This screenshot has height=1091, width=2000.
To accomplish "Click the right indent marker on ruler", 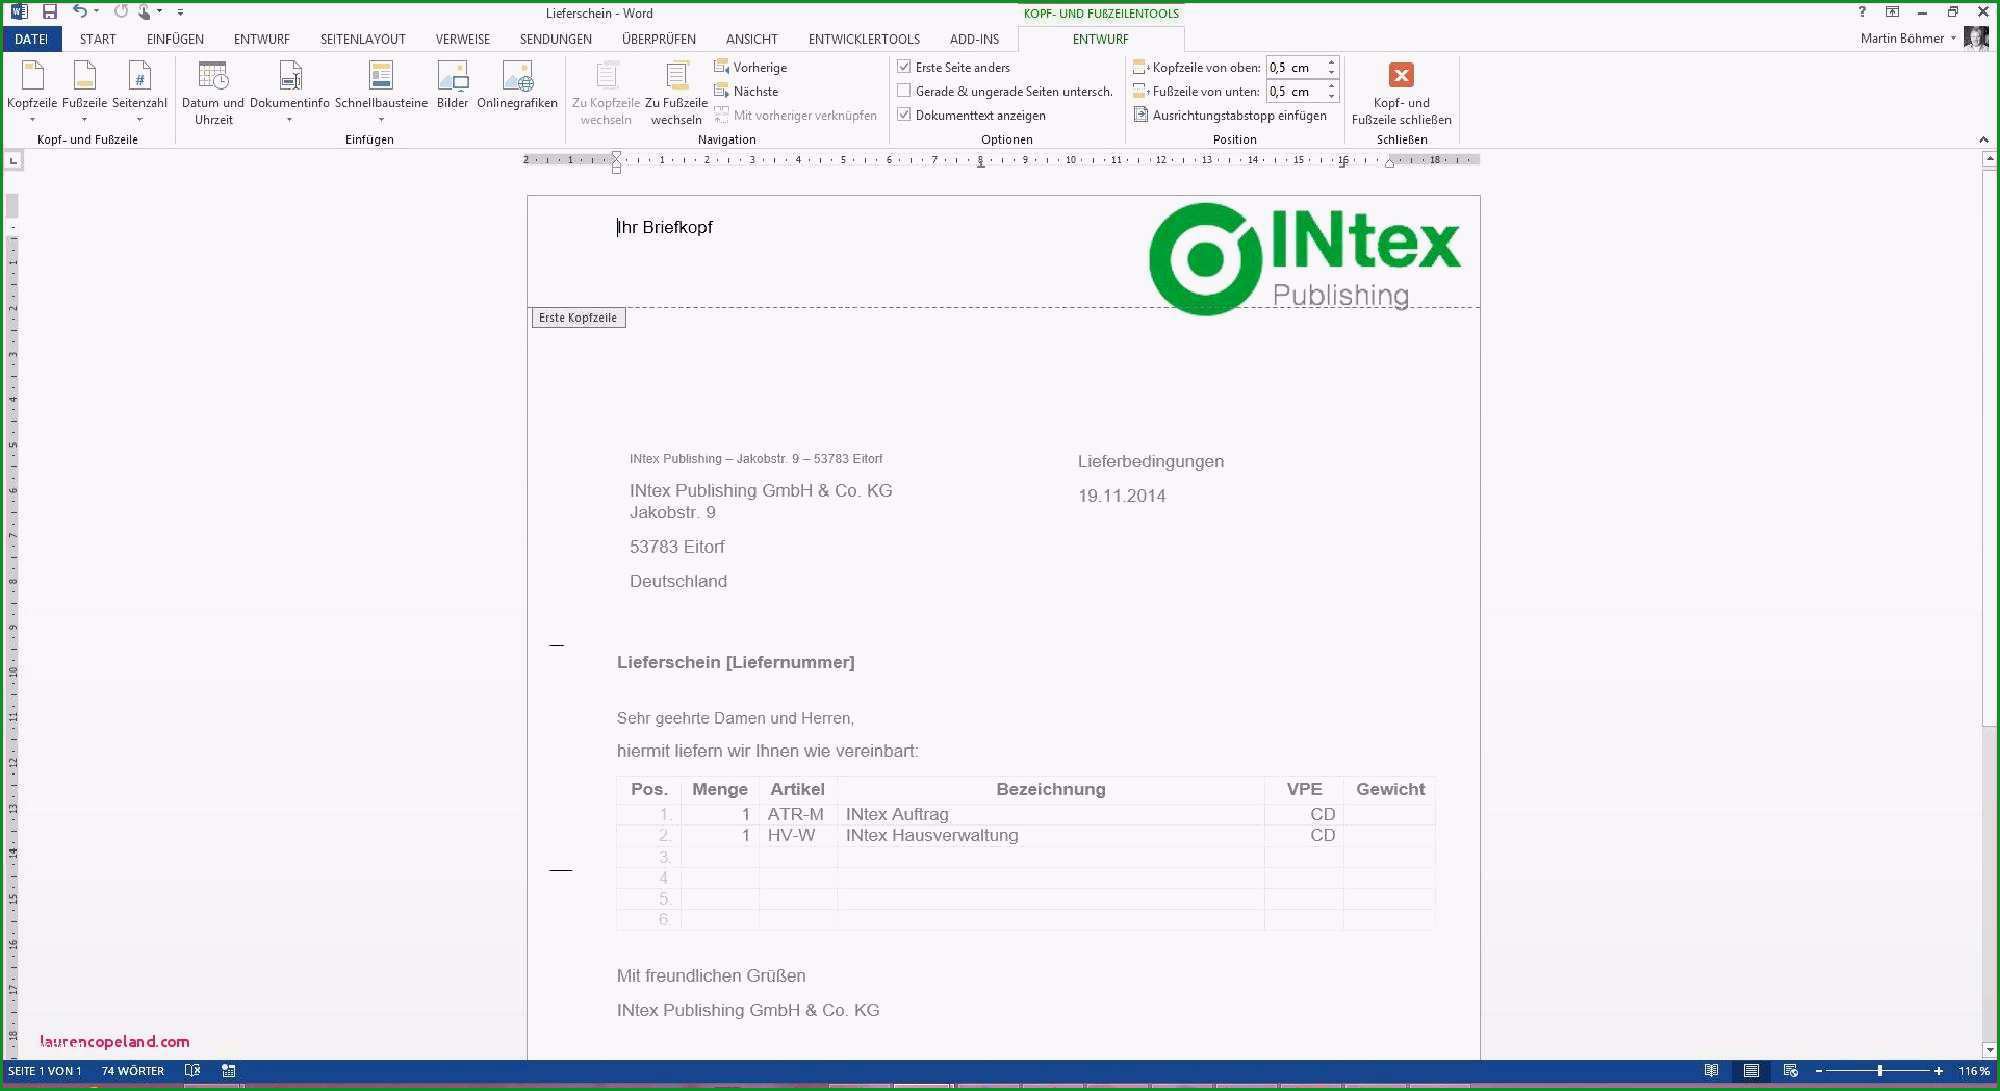I will tap(1389, 164).
